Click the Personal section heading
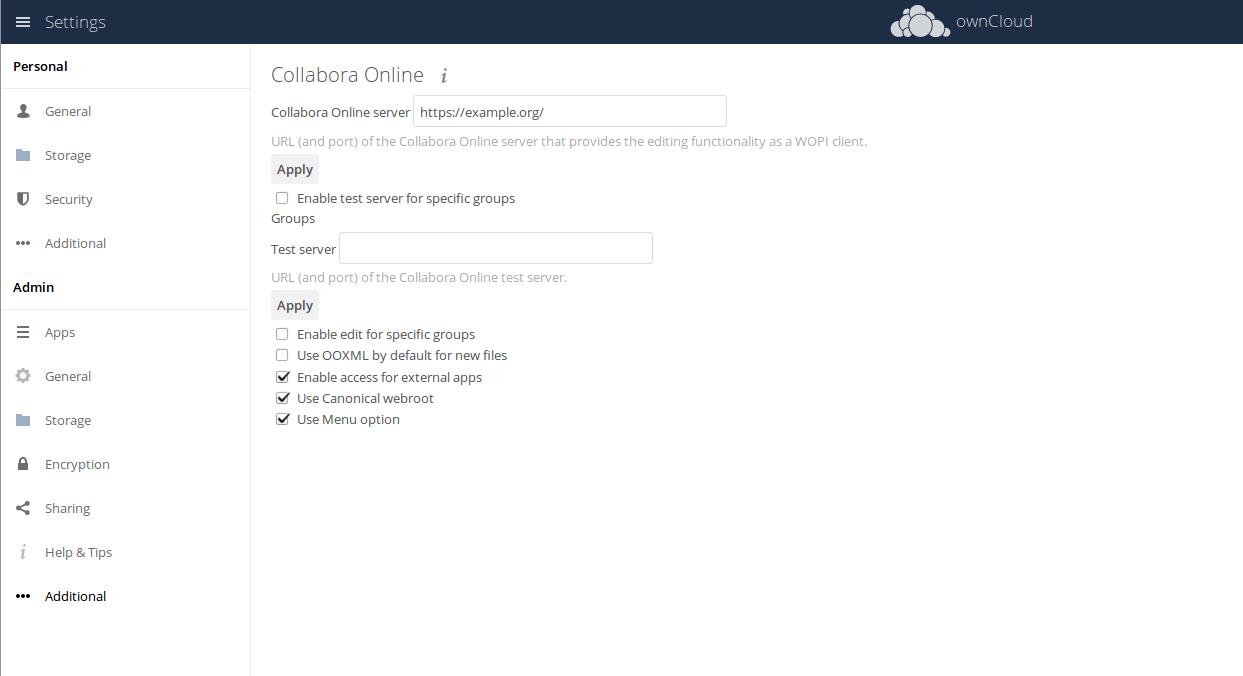The image size is (1243, 676). (x=40, y=66)
